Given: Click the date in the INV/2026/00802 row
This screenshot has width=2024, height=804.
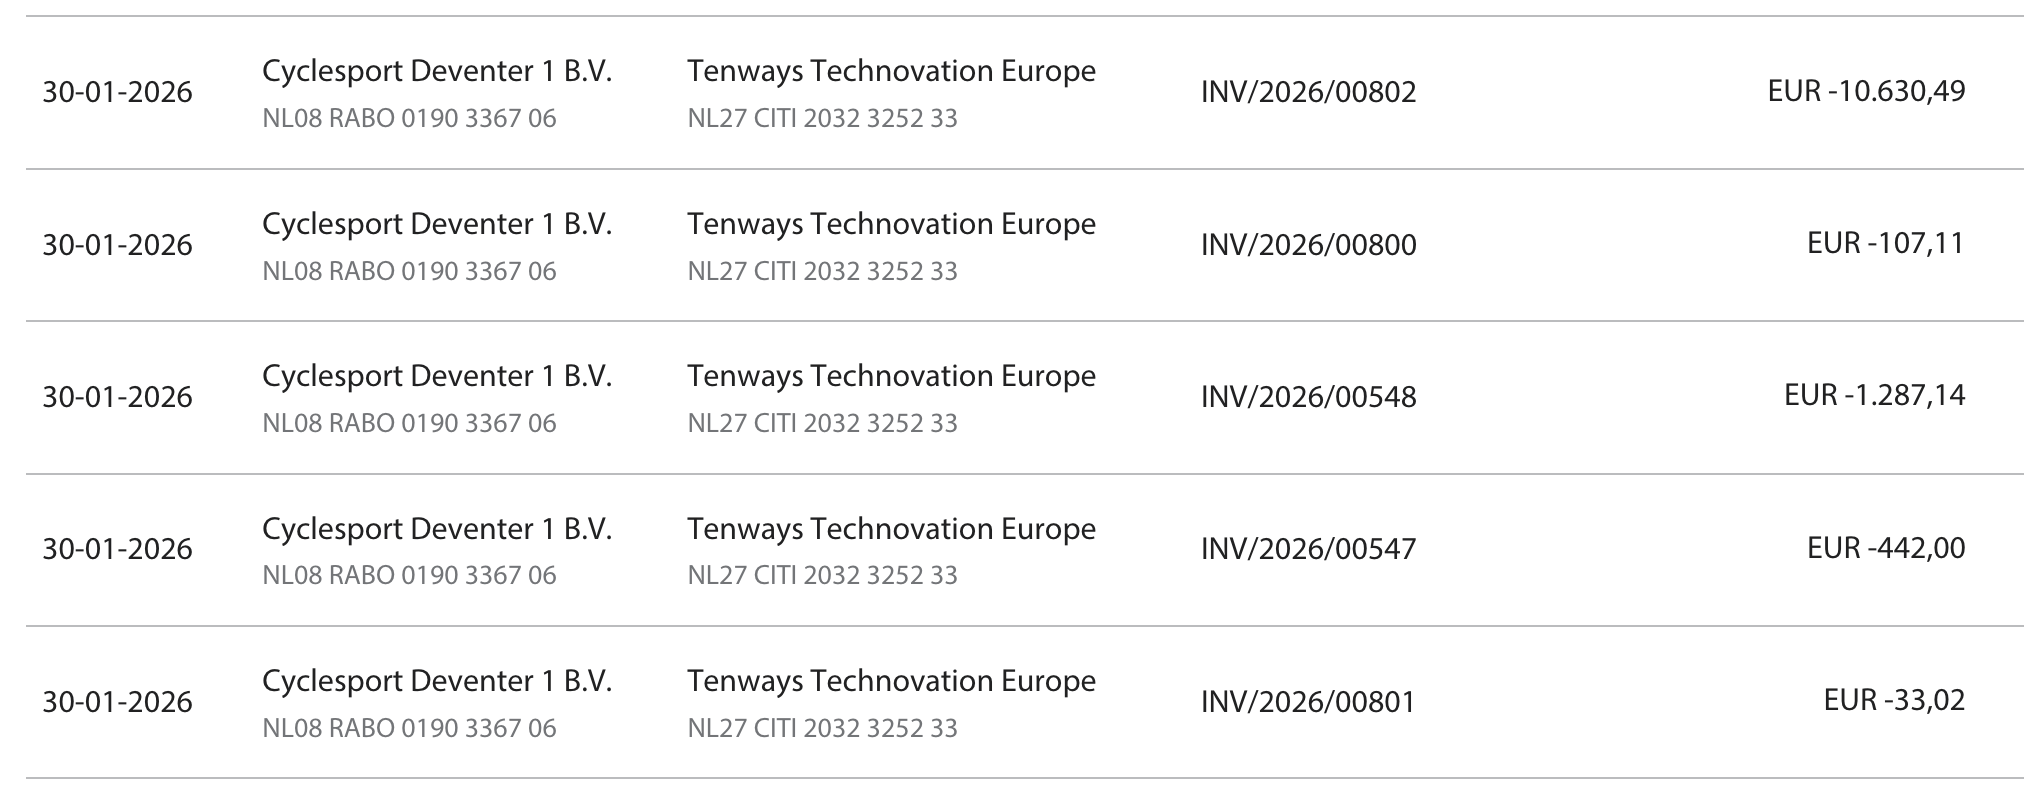Looking at the screenshot, I should 117,92.
